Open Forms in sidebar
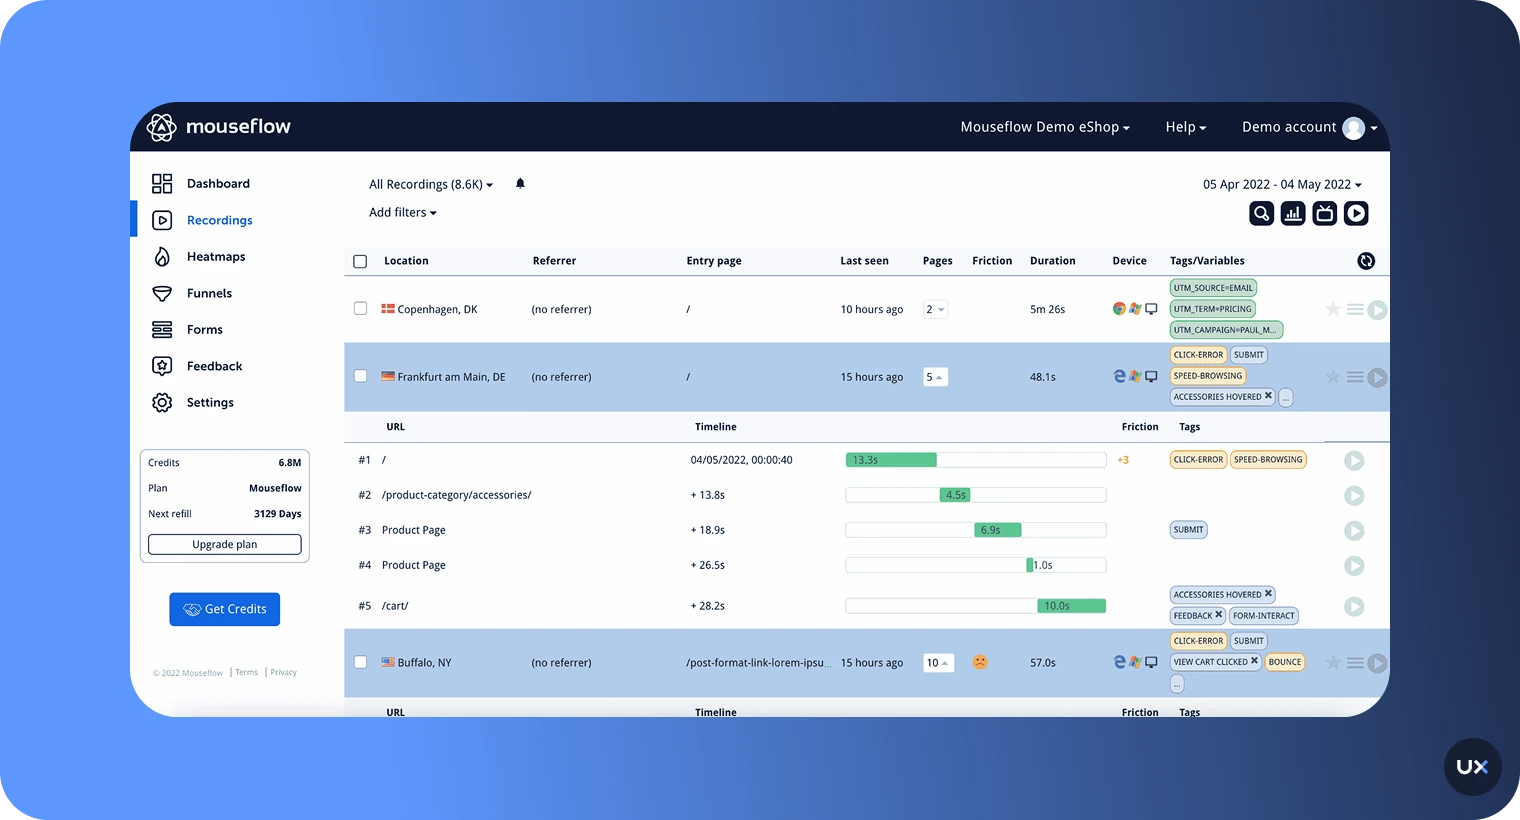This screenshot has width=1520, height=820. 204,329
